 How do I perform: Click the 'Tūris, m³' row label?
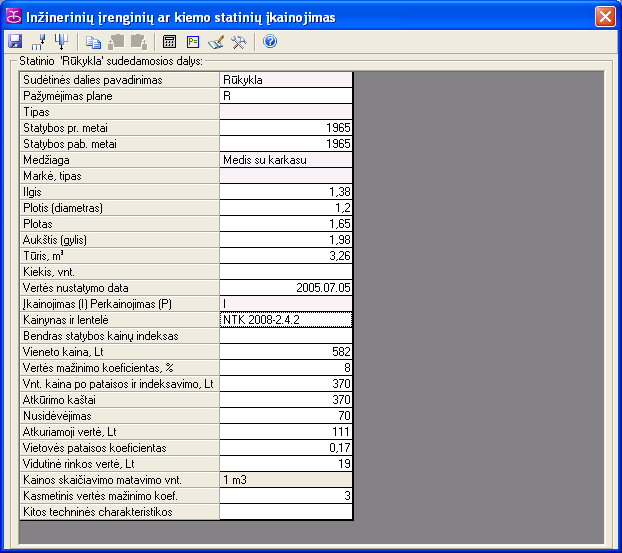point(119,256)
